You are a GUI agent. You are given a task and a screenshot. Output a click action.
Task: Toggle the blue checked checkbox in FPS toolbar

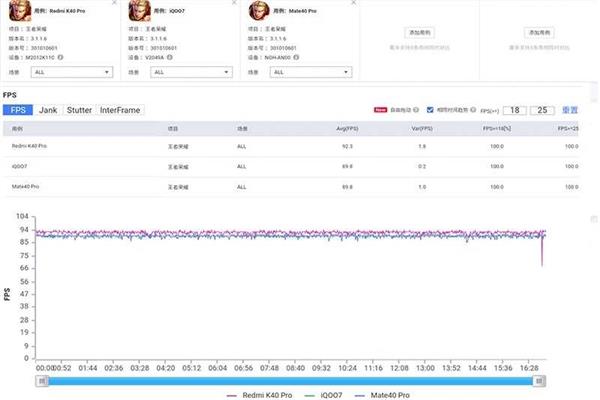(430, 110)
